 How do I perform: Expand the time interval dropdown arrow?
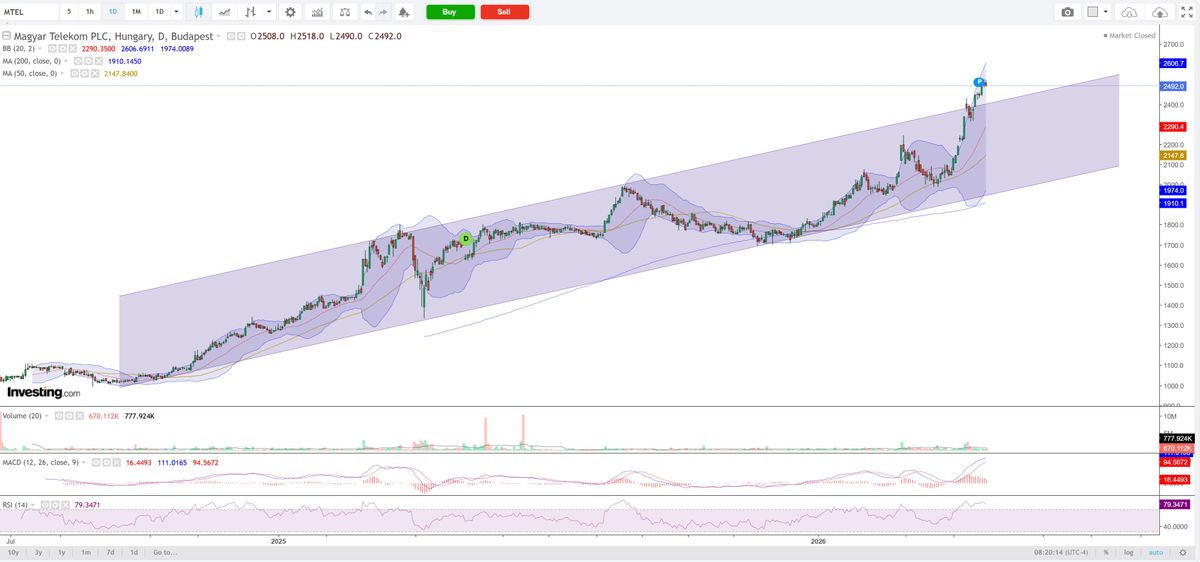(176, 12)
